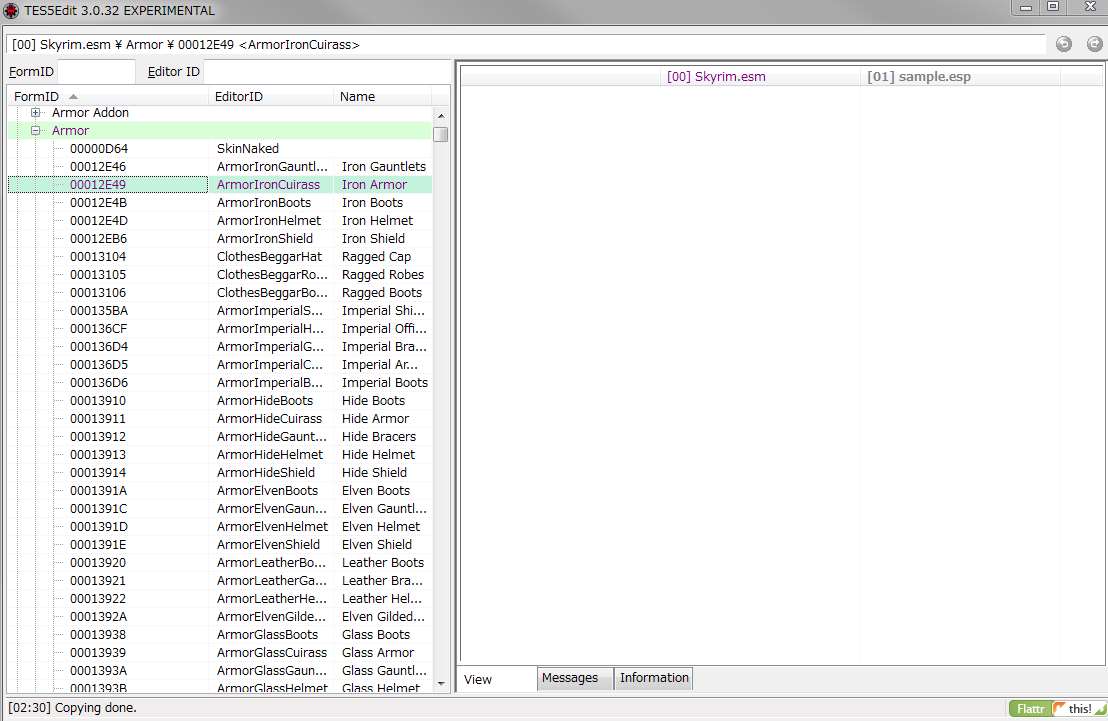Select record 00013922 Leather Hel...
This screenshot has height=721, width=1108.
click(x=220, y=599)
